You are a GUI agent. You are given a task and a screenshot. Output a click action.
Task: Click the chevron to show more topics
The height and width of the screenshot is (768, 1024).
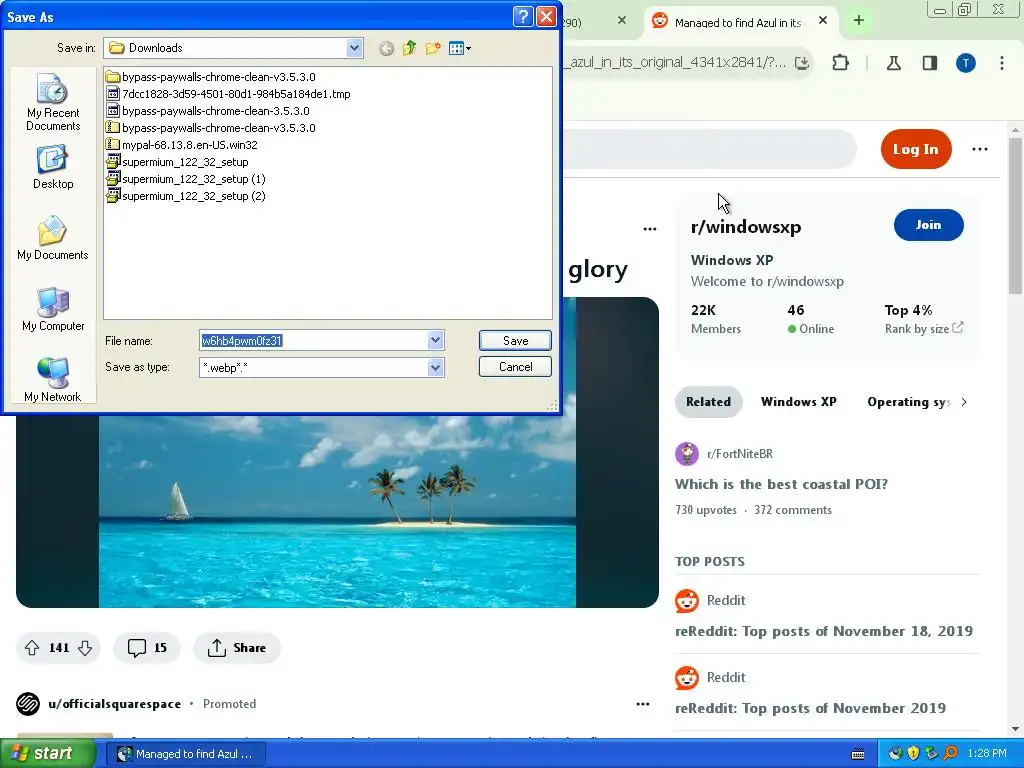click(964, 402)
